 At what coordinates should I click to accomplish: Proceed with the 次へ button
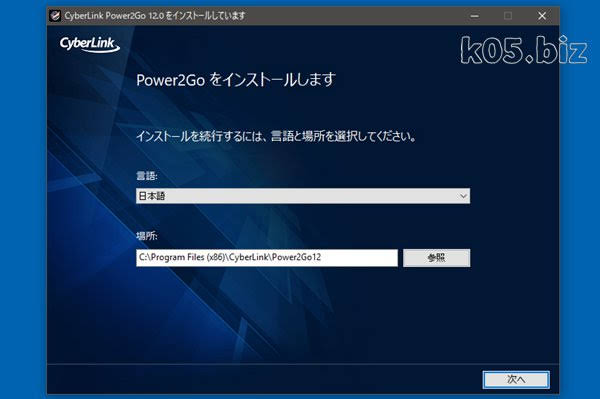click(x=516, y=379)
